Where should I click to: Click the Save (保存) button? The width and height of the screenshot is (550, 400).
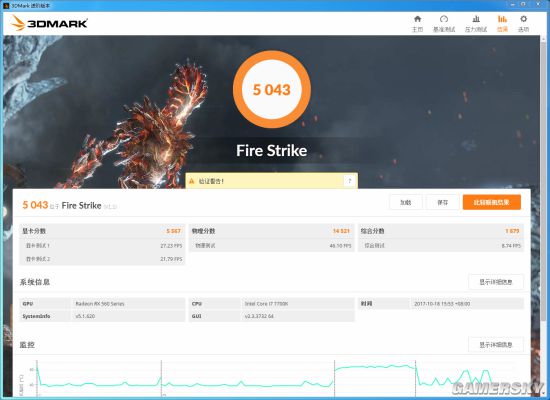pos(443,202)
